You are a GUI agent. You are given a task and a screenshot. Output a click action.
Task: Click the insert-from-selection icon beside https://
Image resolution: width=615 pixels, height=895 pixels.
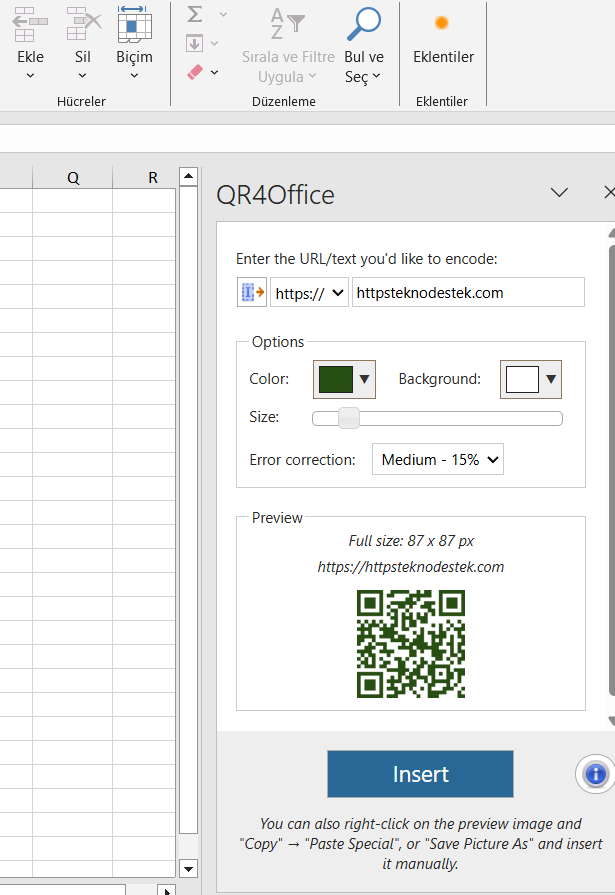tap(252, 292)
